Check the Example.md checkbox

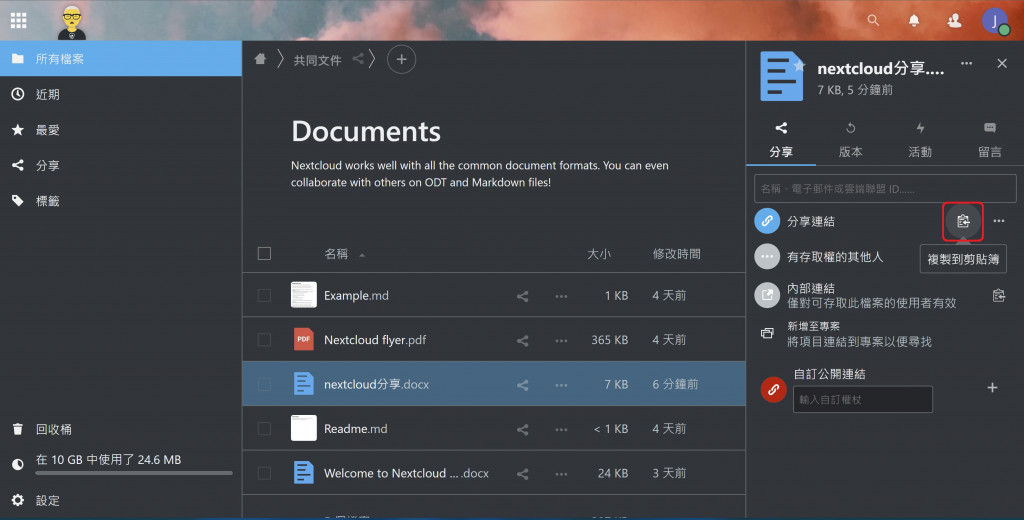[264, 295]
